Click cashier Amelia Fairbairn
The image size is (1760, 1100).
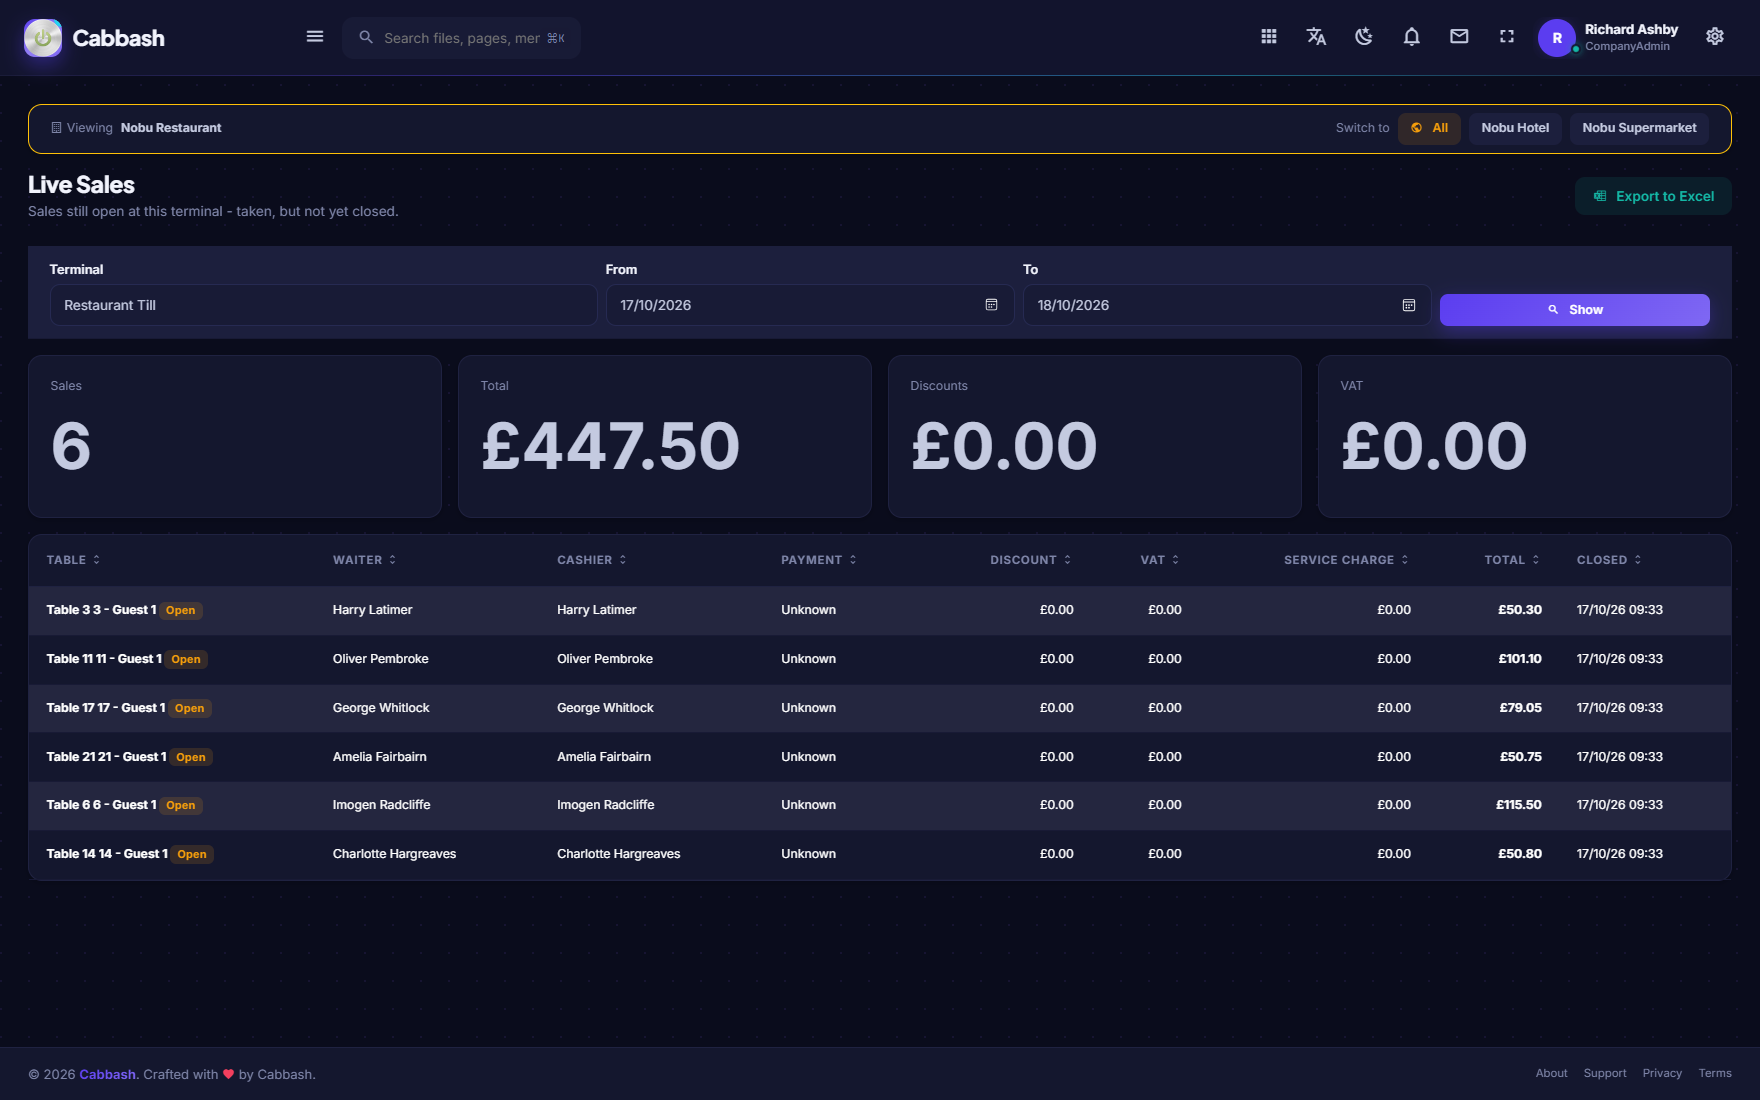604,757
